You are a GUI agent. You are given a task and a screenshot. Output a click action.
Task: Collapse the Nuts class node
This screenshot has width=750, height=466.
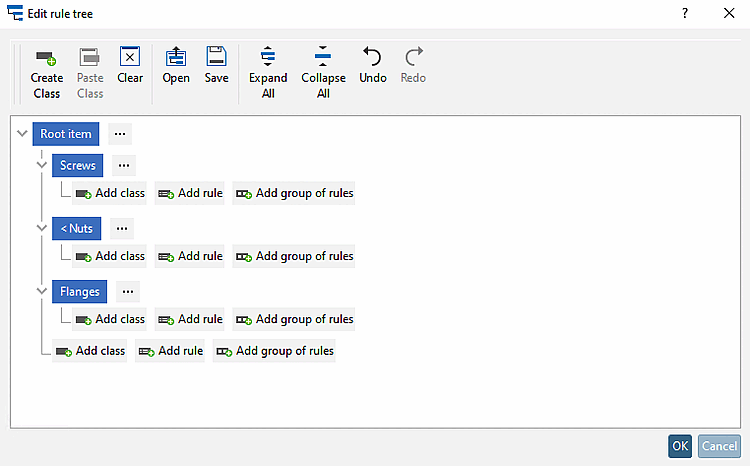tap(42, 228)
